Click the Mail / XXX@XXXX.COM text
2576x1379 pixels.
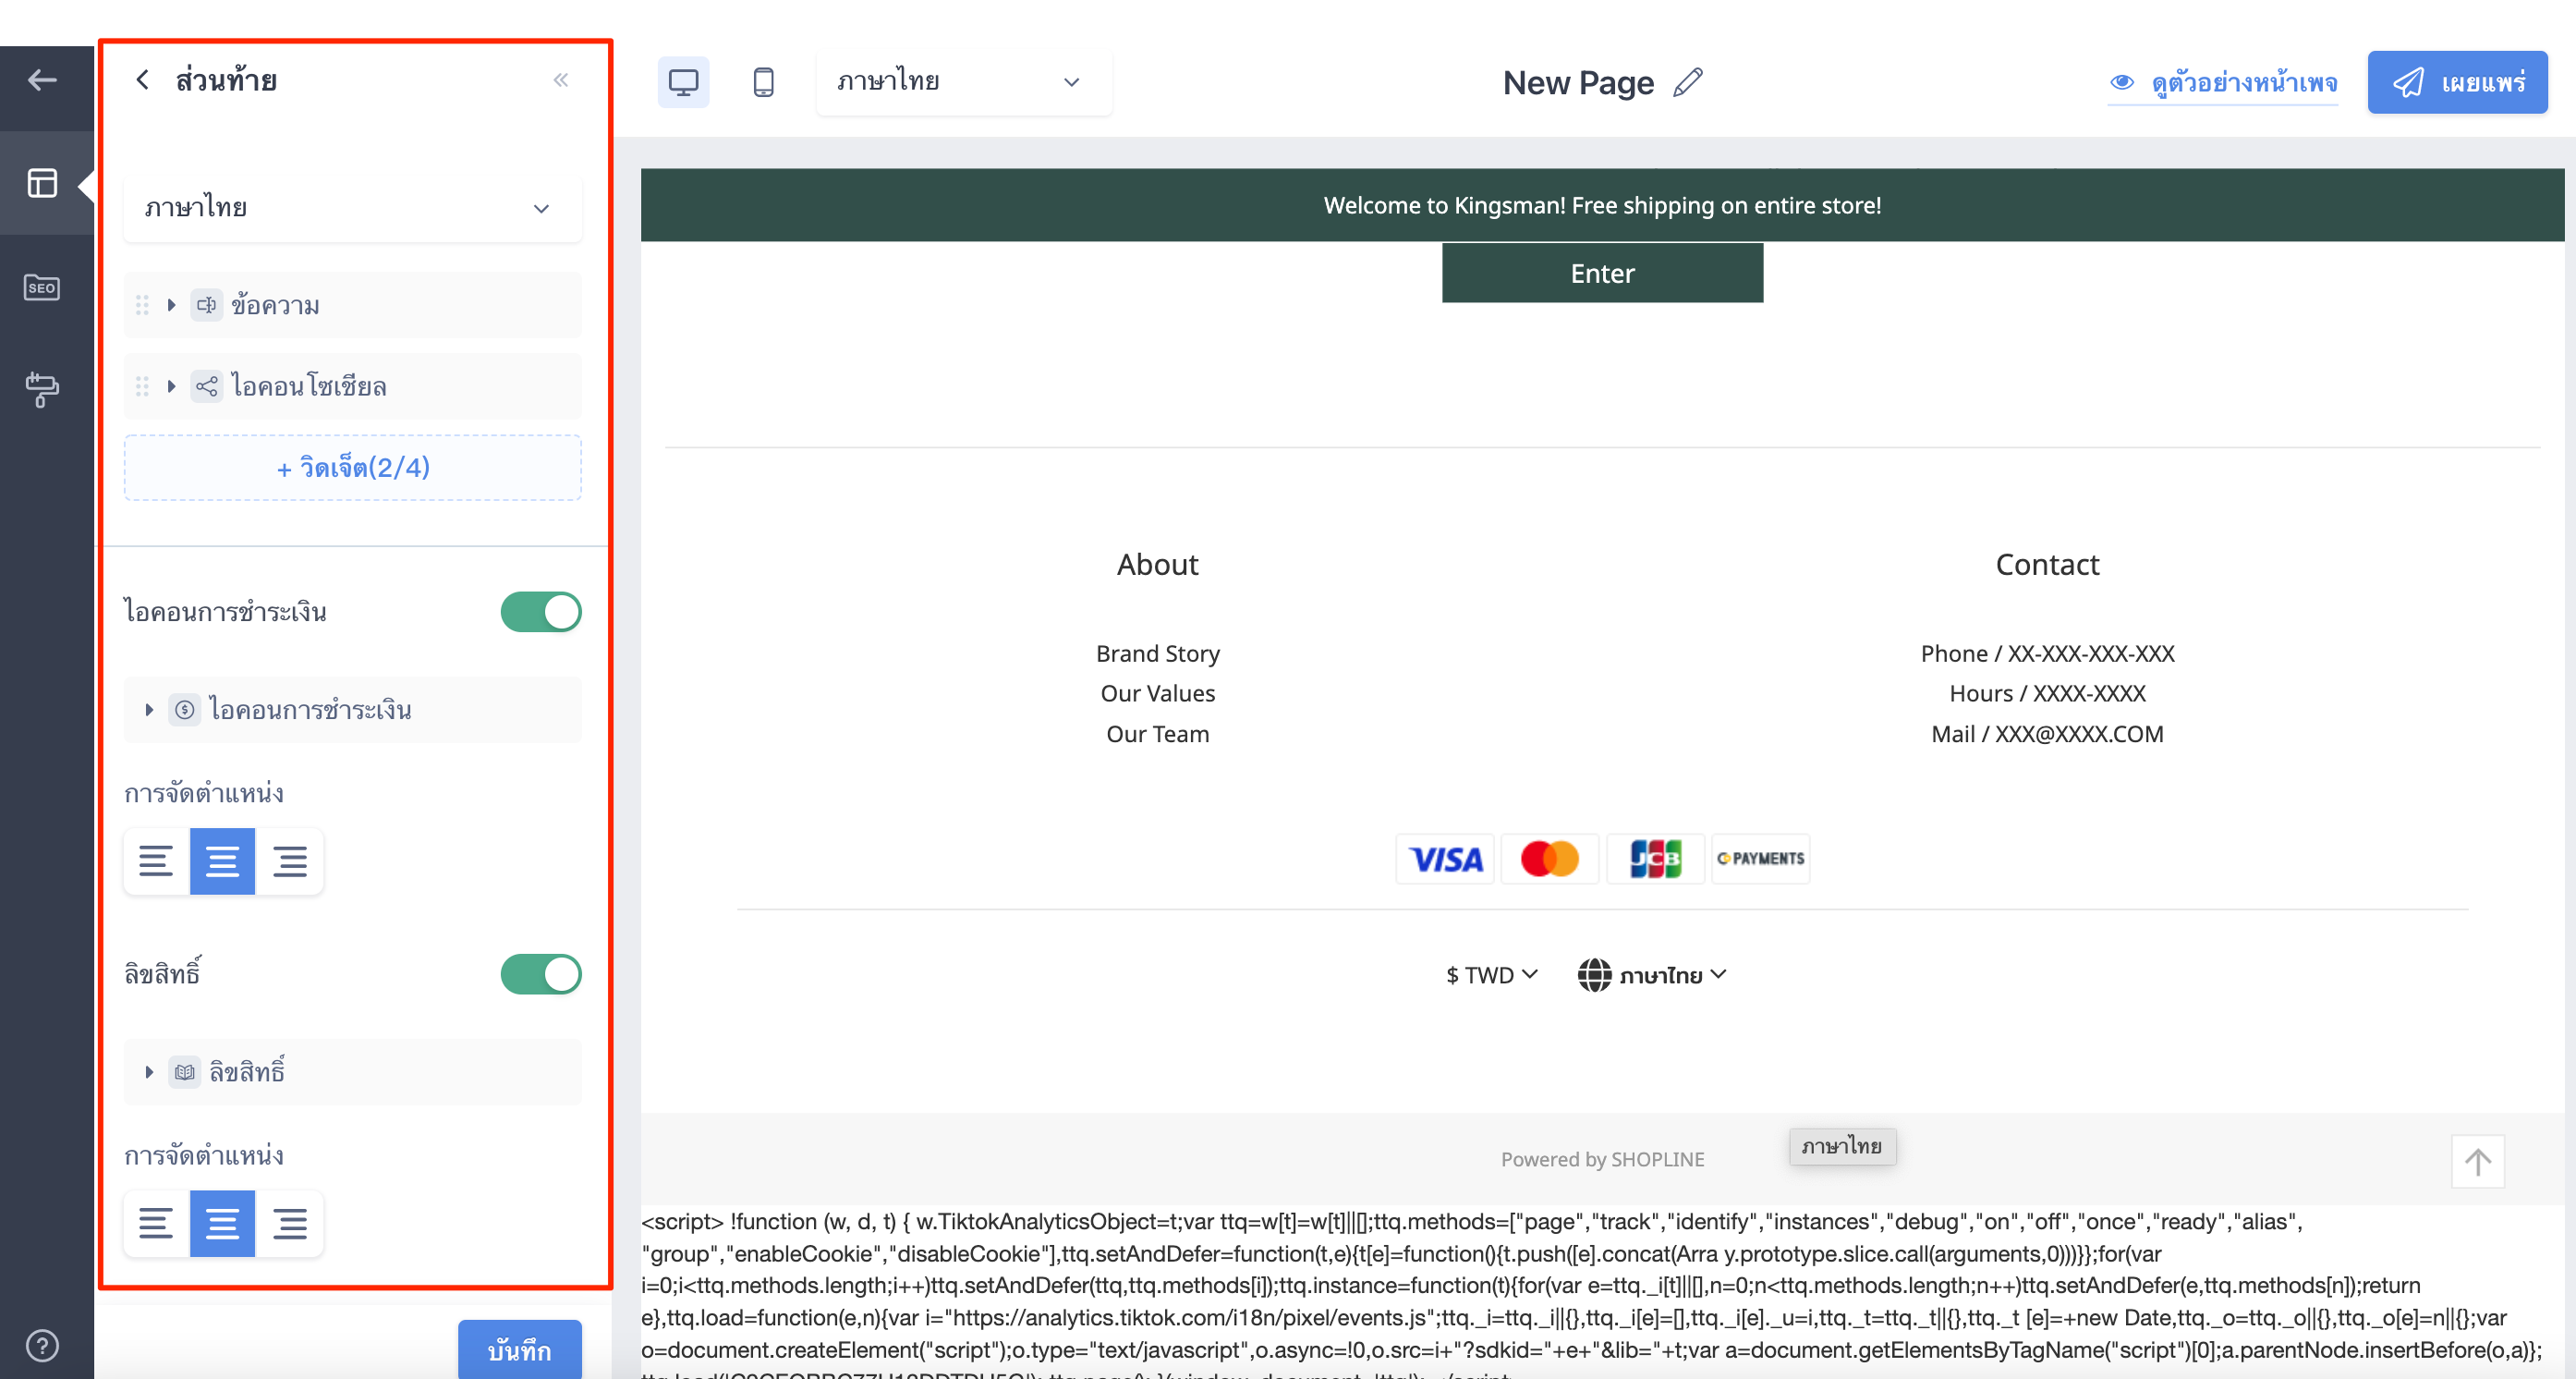pos(2047,734)
